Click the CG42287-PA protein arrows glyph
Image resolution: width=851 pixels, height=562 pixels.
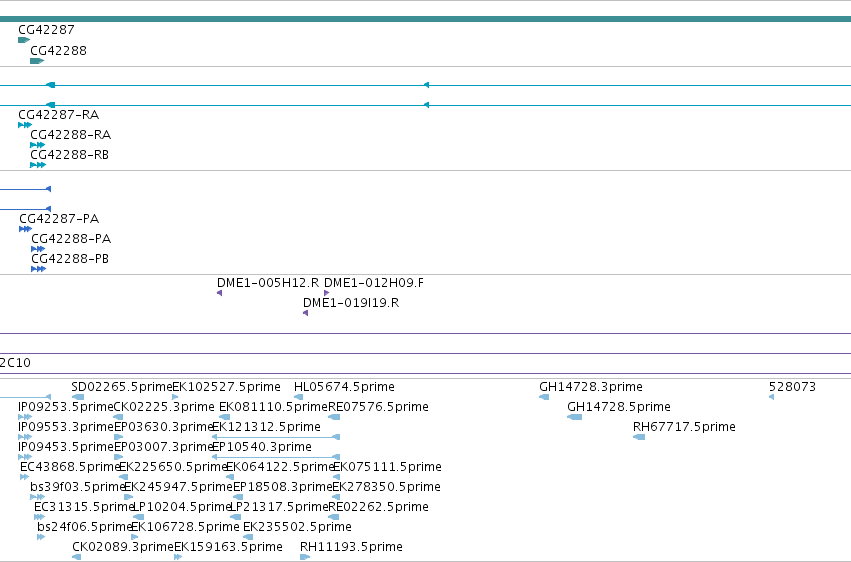(26, 229)
